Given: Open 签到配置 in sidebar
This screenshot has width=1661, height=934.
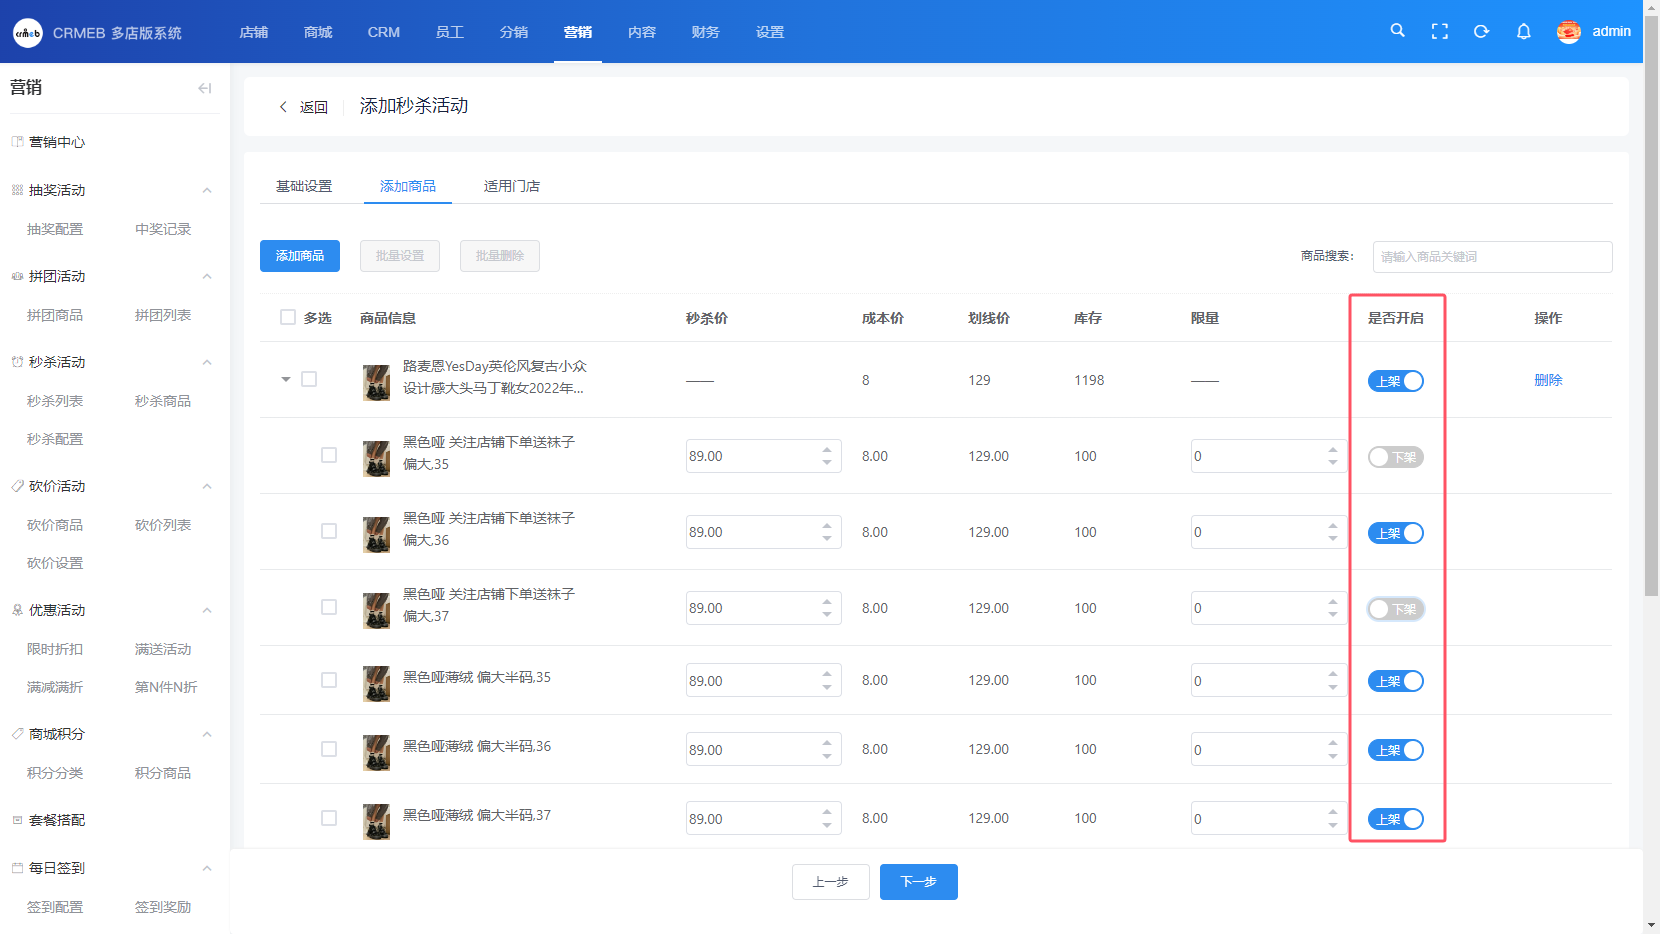Looking at the screenshot, I should pyautogui.click(x=55, y=907).
